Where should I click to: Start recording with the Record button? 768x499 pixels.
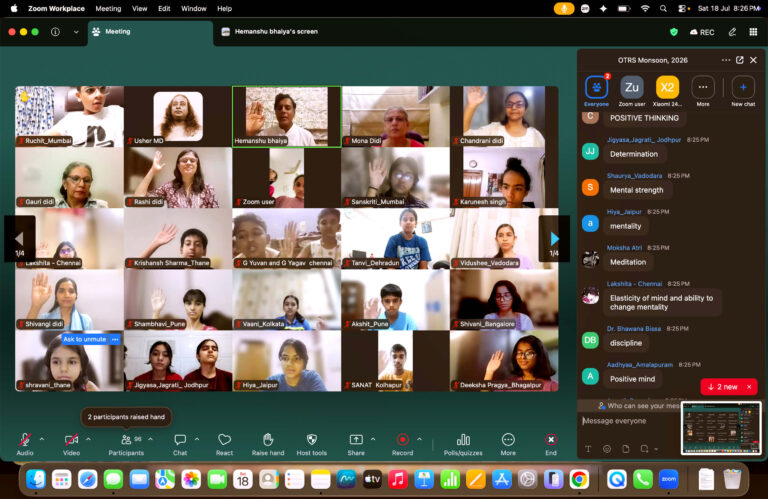click(x=403, y=444)
